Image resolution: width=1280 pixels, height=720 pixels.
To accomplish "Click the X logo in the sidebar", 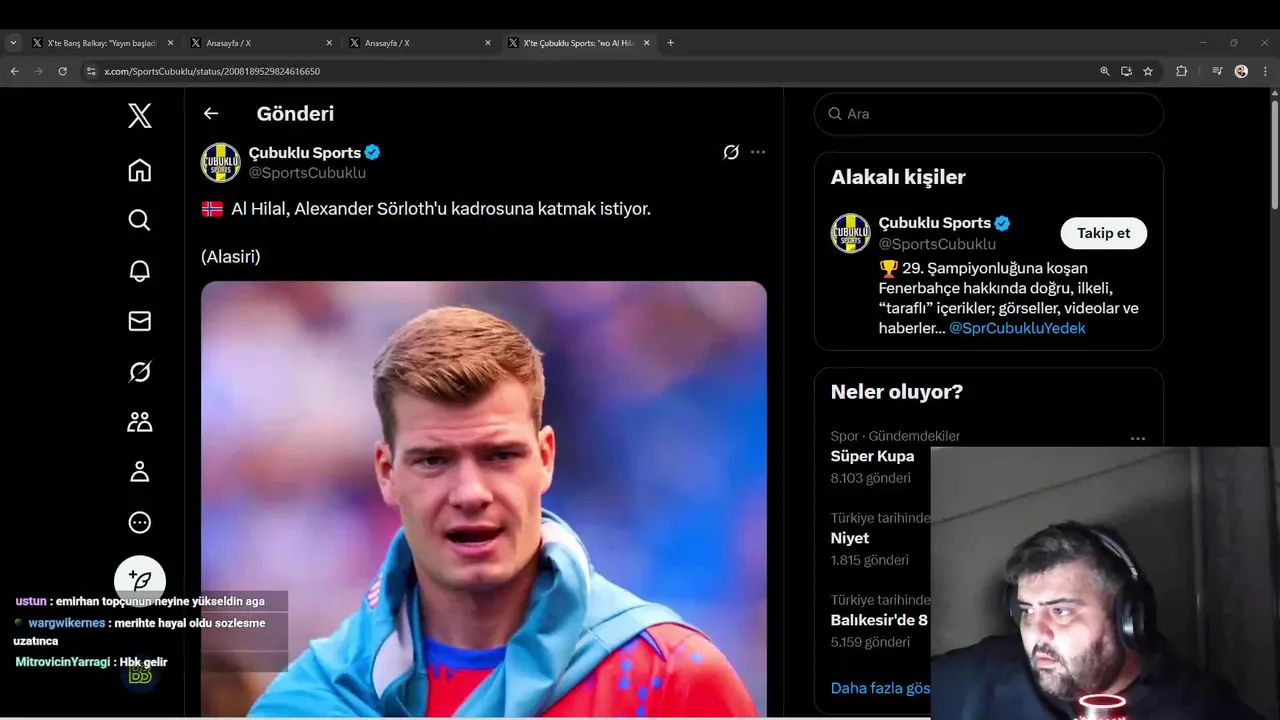I will coord(140,116).
